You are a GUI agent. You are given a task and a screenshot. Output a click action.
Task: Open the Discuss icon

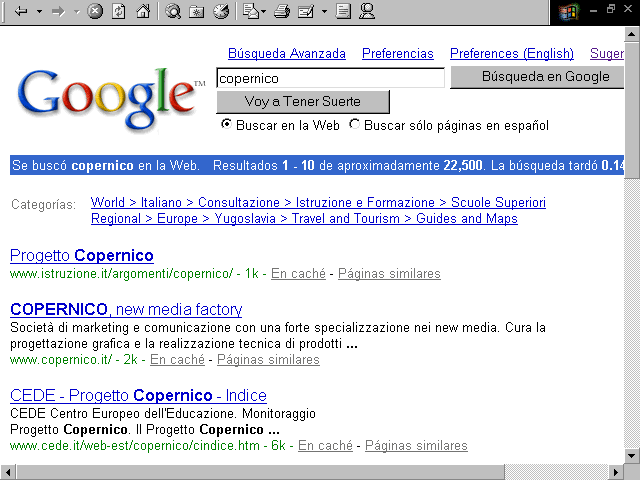(343, 11)
